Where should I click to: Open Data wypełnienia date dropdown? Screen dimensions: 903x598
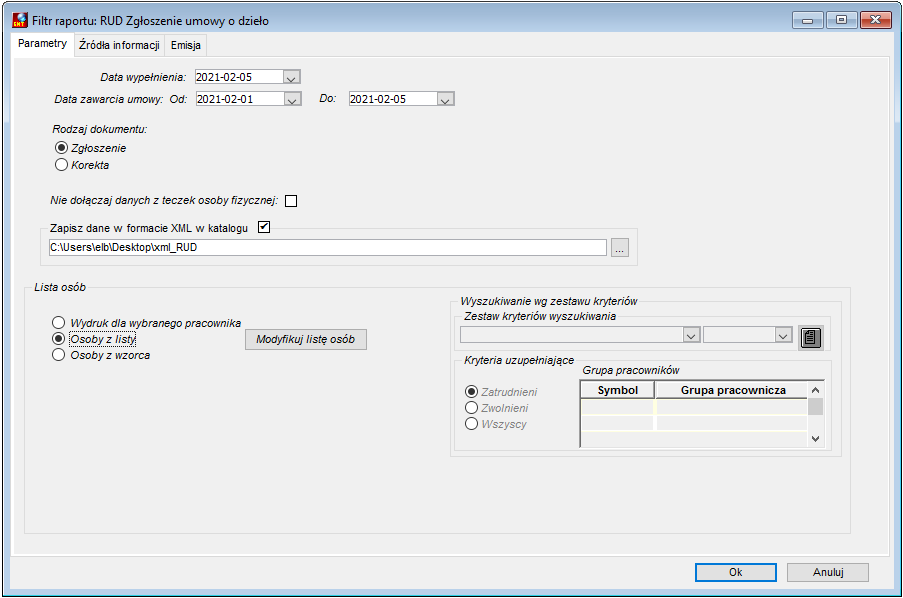[291, 77]
